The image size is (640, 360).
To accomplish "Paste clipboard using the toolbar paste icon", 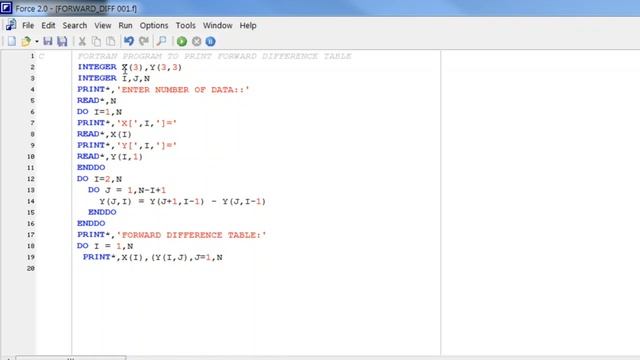I will tap(111, 41).
